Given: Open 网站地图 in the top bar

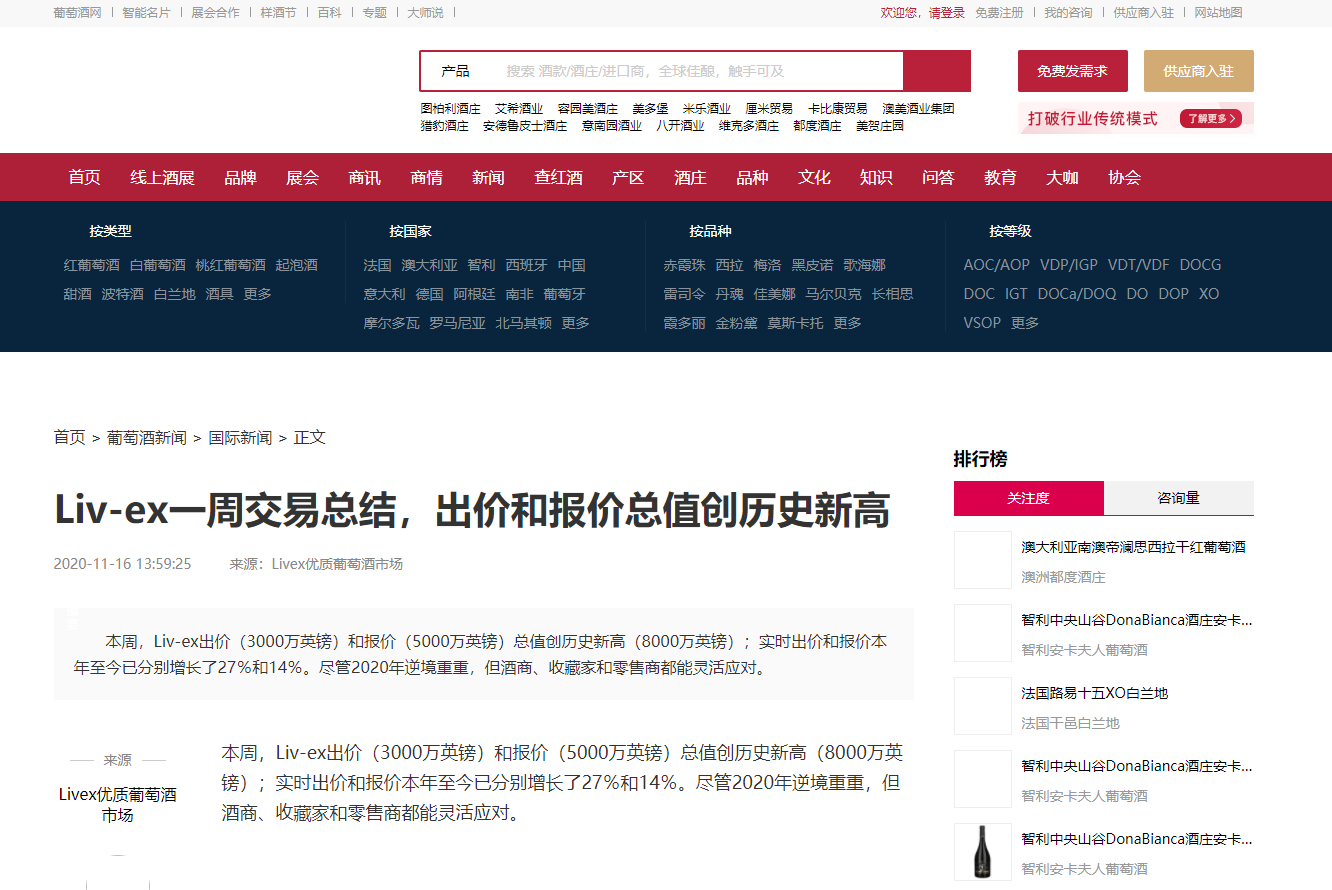Looking at the screenshot, I should (1218, 13).
